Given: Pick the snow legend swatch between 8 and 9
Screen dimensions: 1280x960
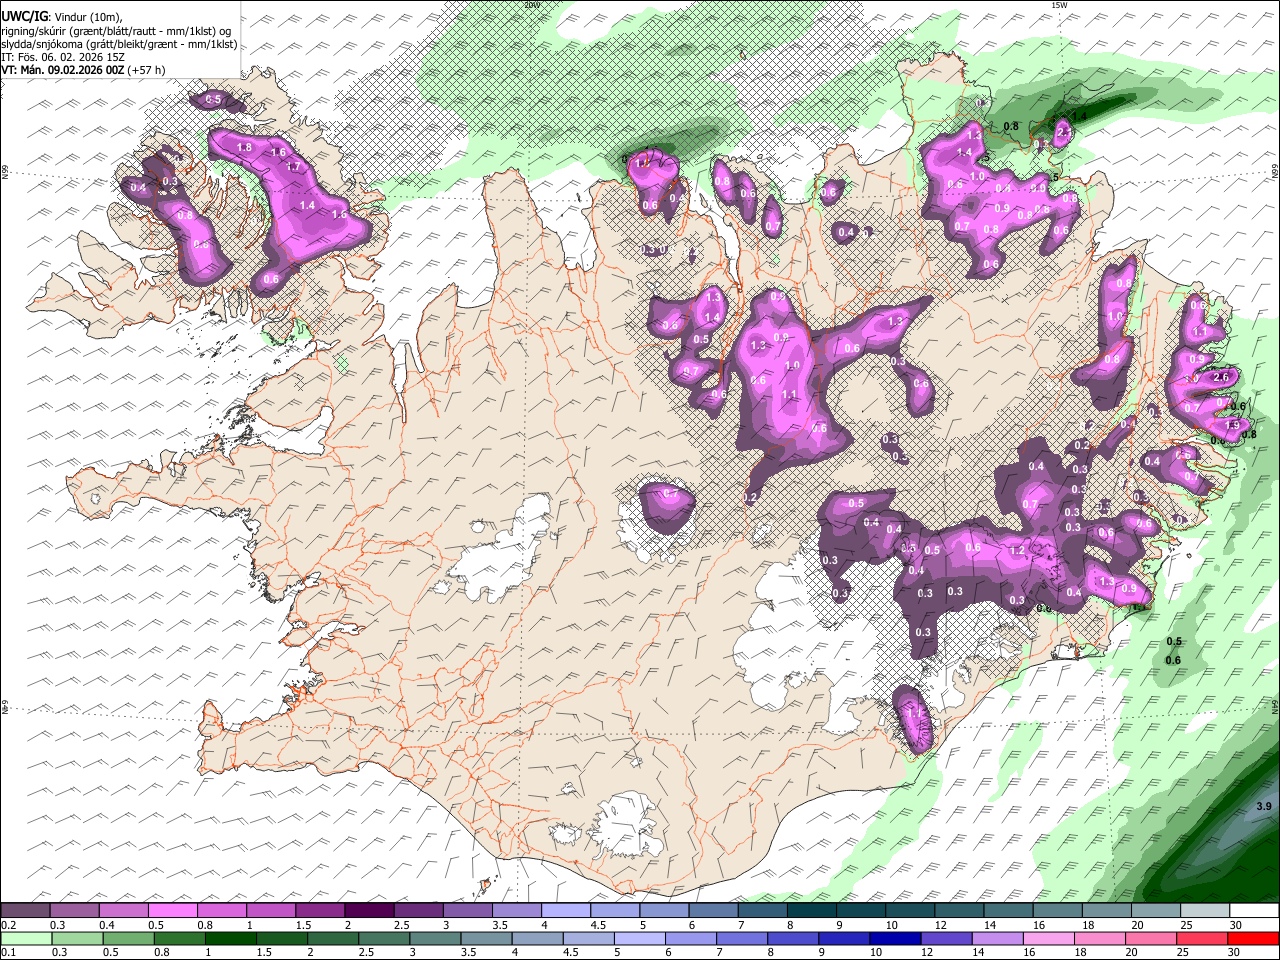Looking at the screenshot, I should tap(812, 911).
